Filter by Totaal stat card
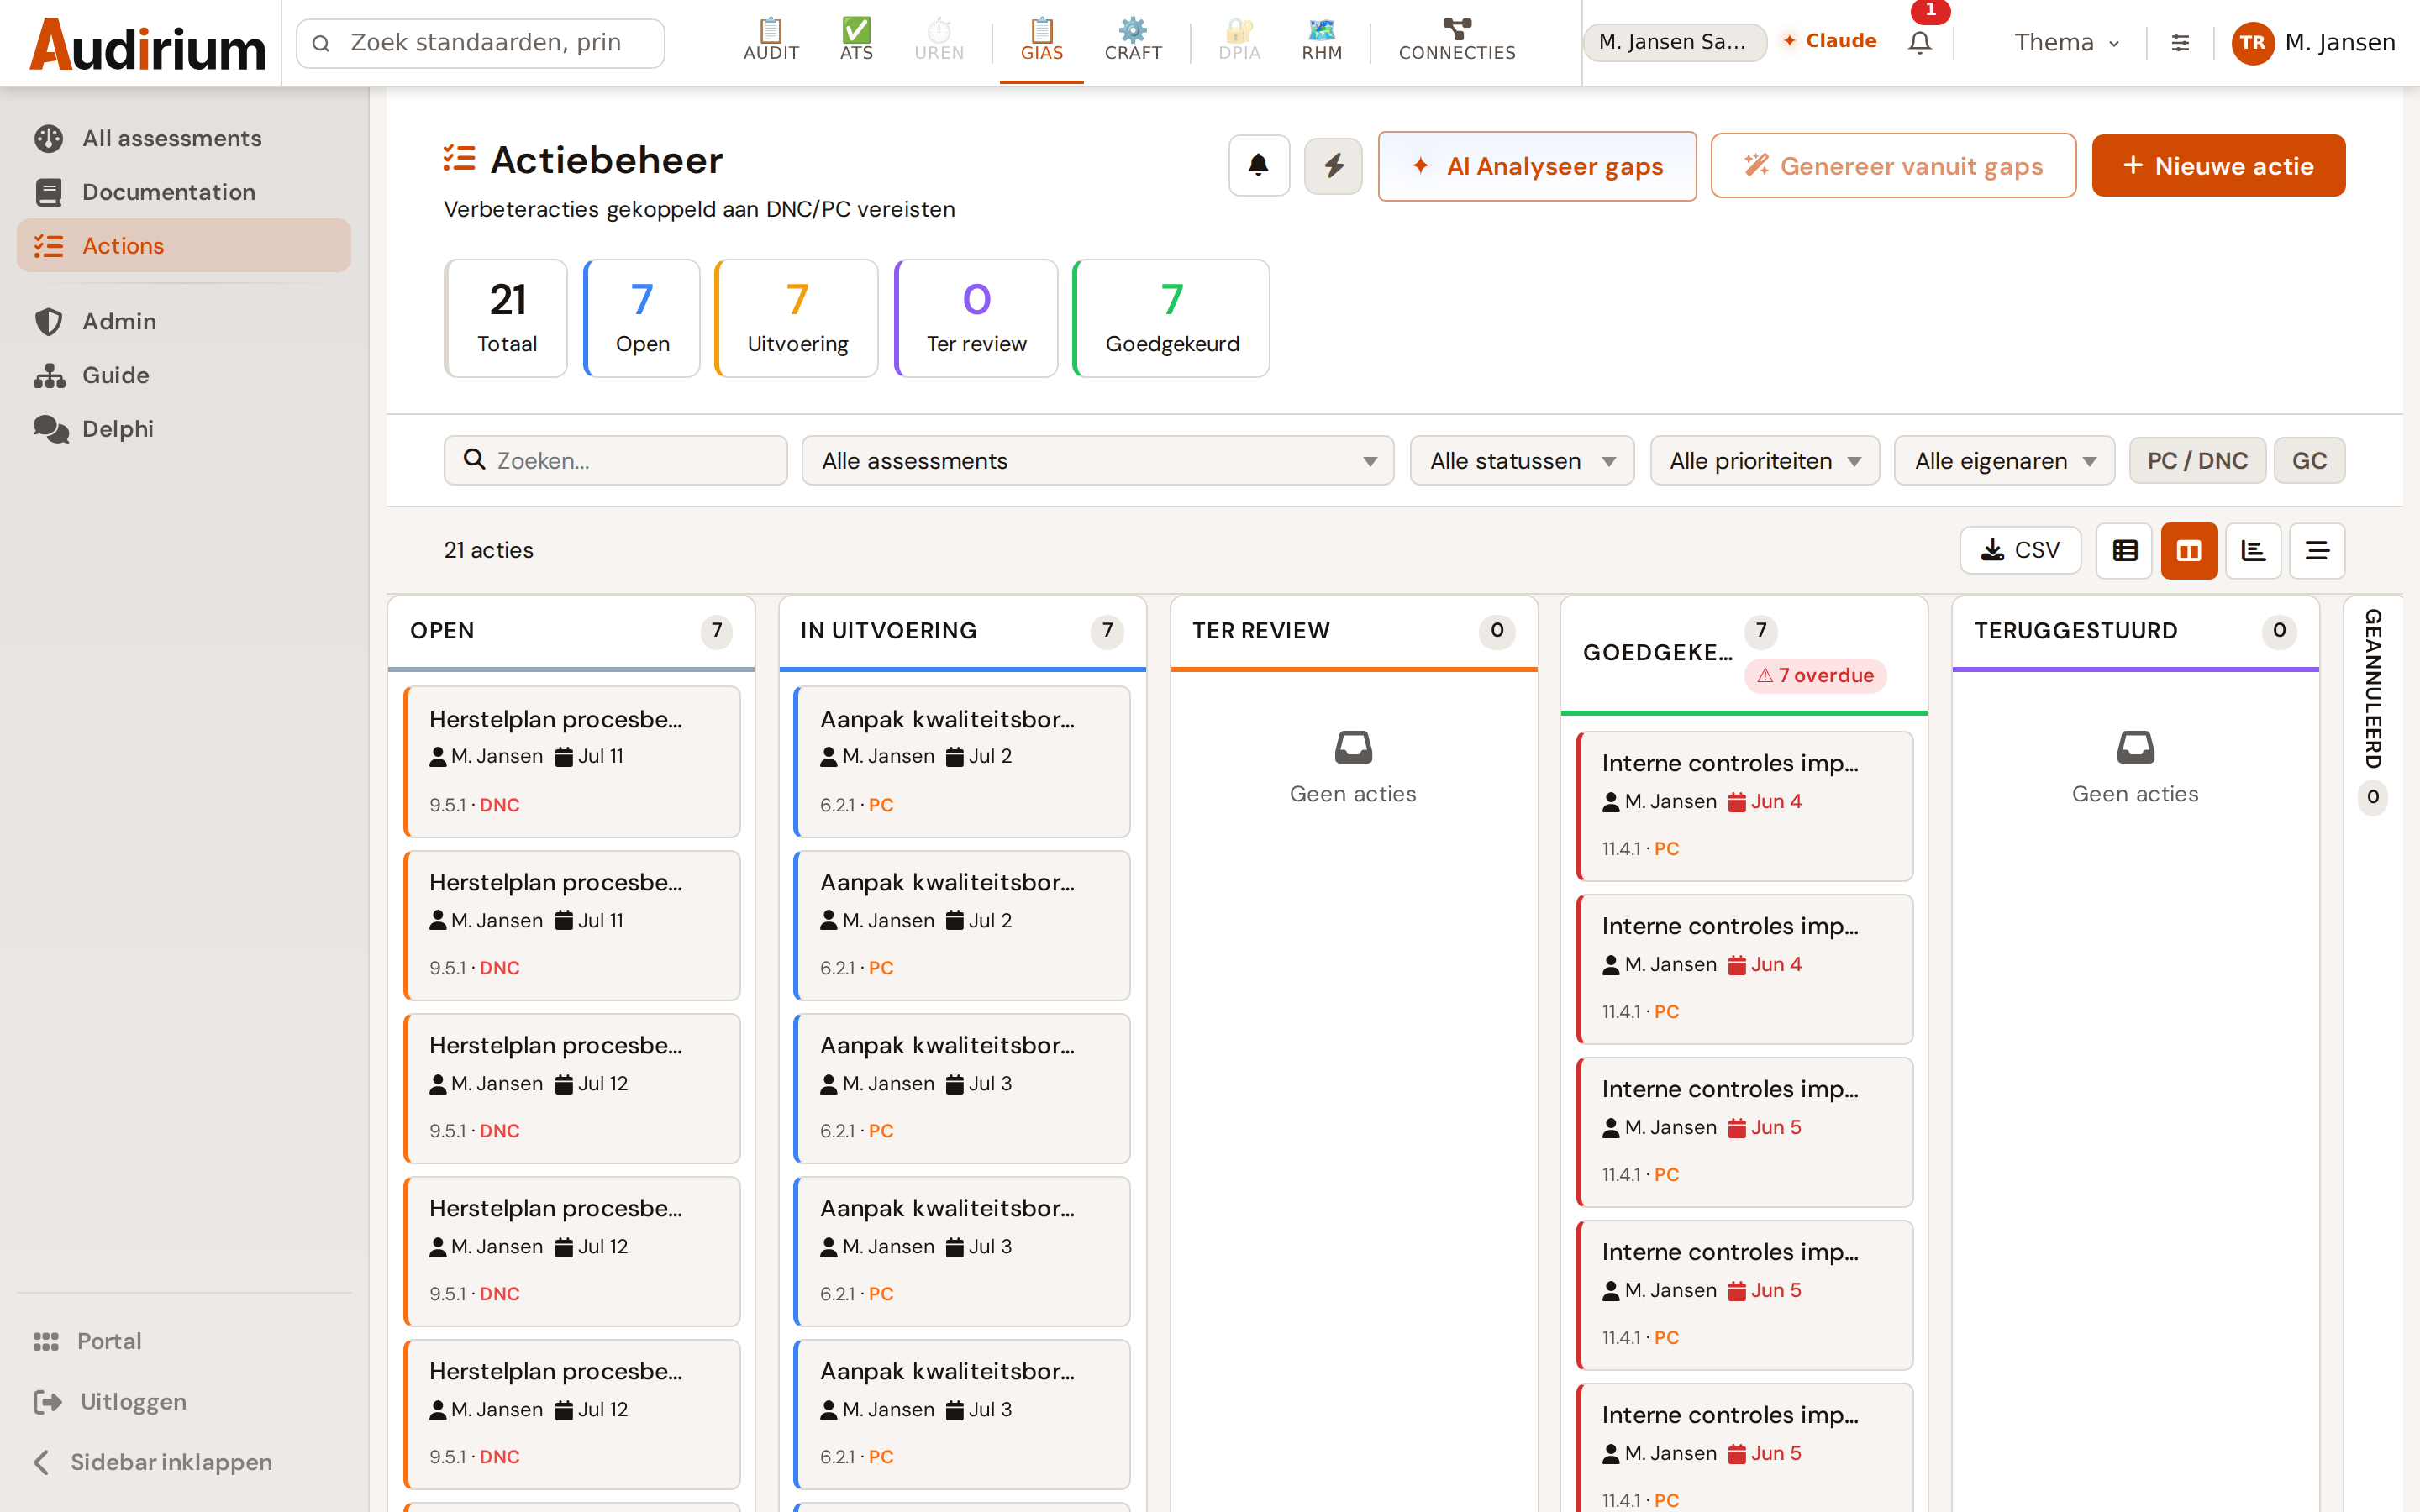 506,318
